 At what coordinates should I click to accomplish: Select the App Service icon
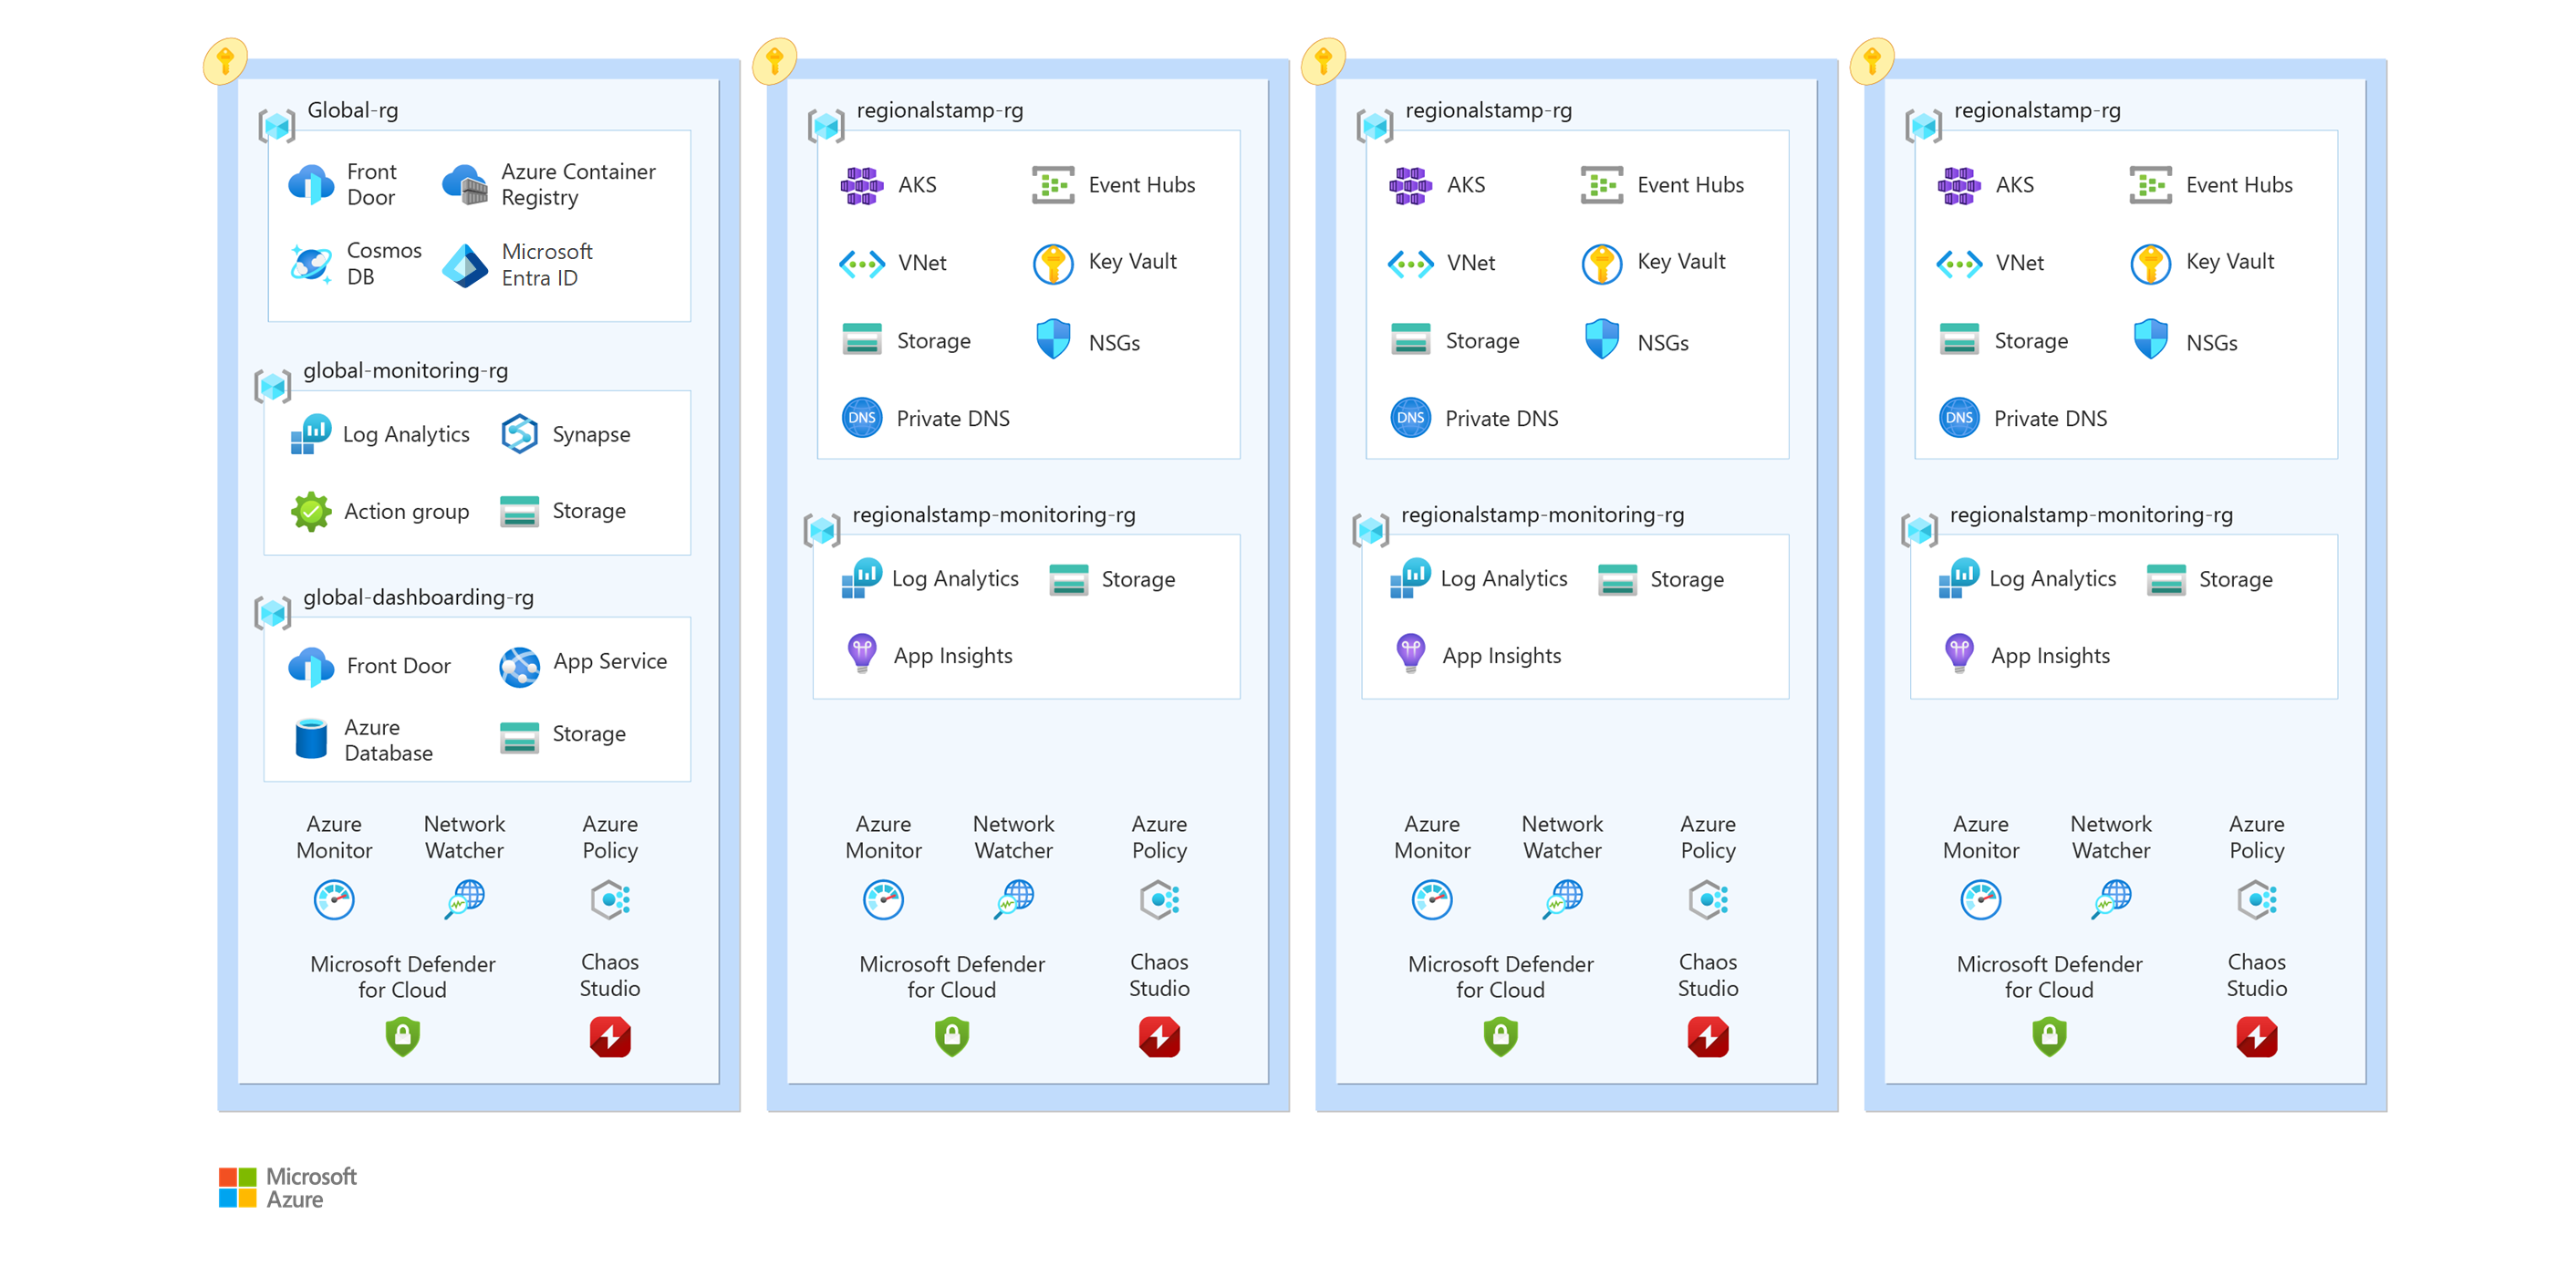tap(520, 666)
